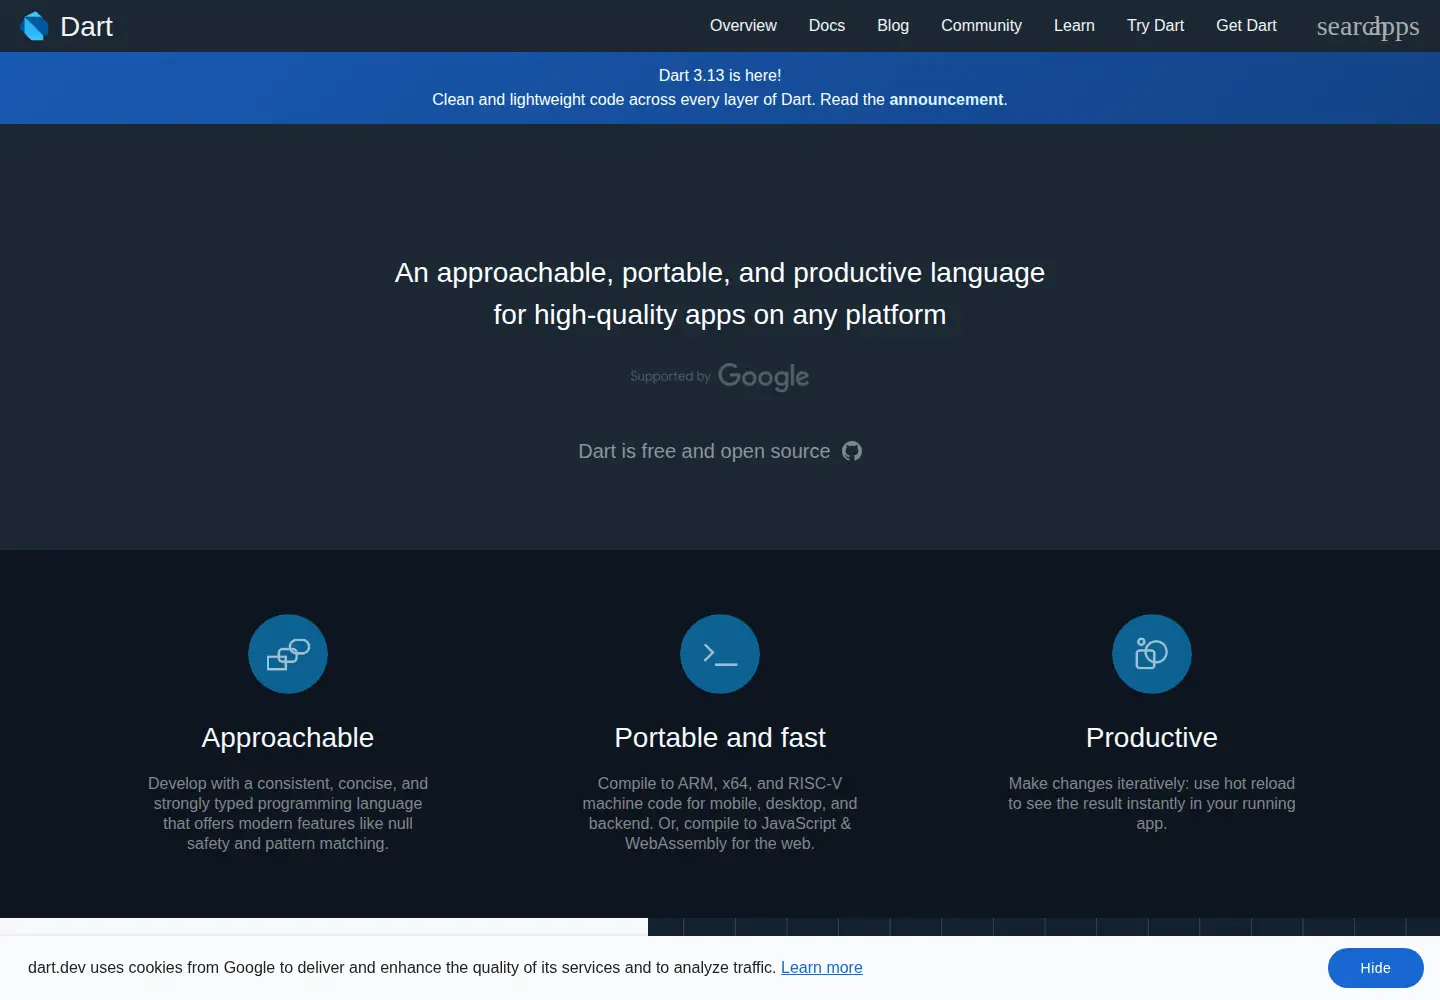Open the Learn nav item
This screenshot has width=1440, height=1000.
pos(1074,26)
